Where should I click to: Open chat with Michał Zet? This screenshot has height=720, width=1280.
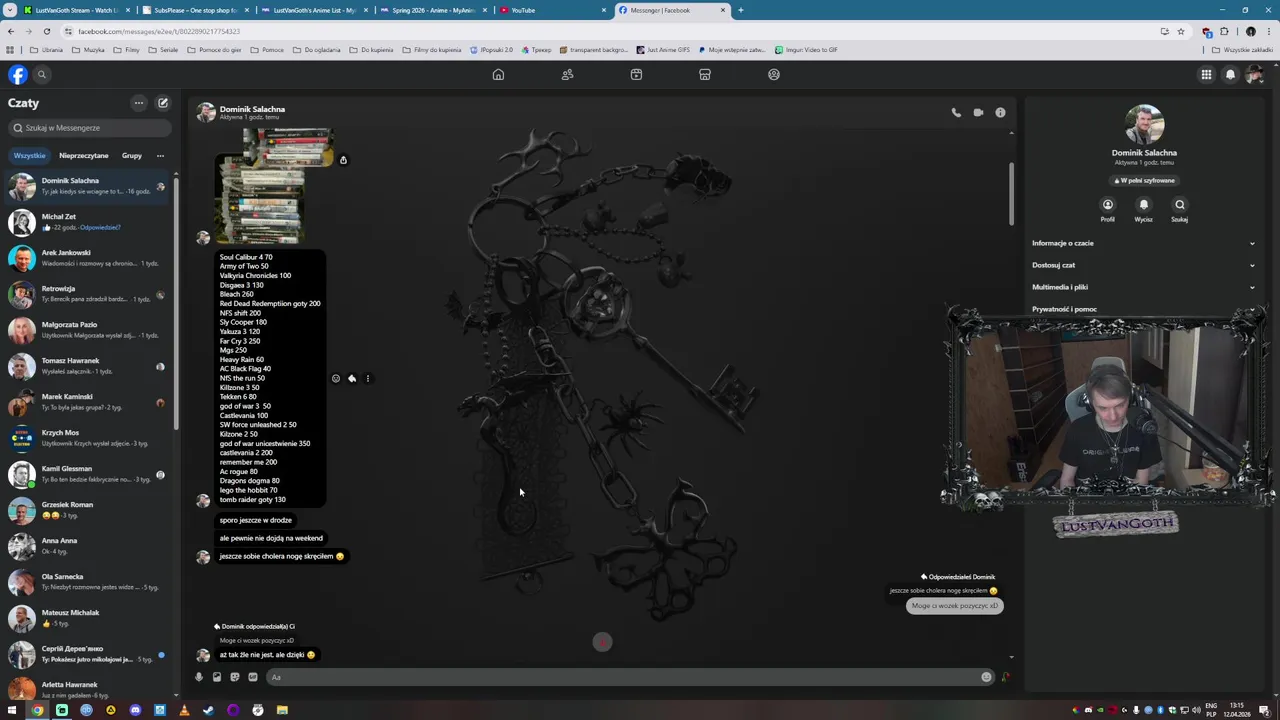88,222
